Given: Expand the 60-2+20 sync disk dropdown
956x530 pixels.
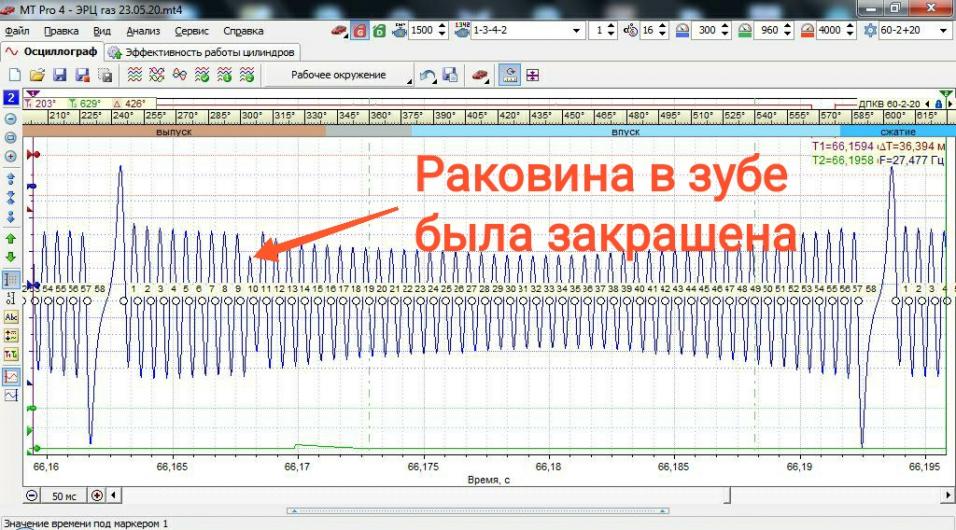Looking at the screenshot, I should tap(940, 31).
